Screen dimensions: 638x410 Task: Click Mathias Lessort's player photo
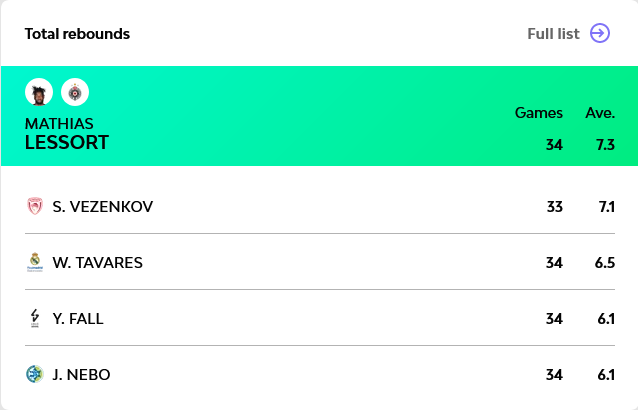click(39, 93)
